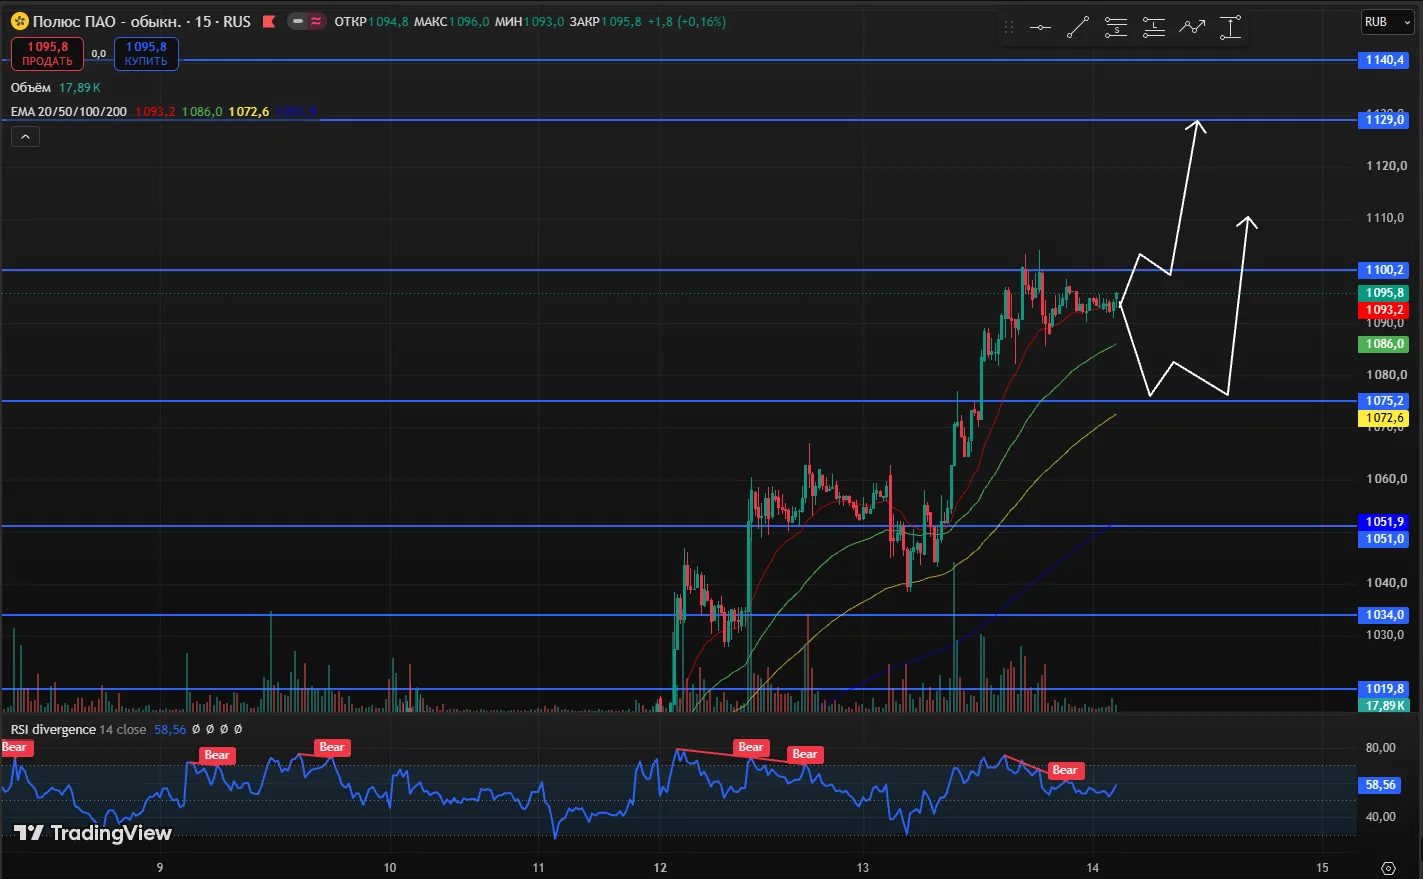Click the green 1086,0 EMA price label
This screenshot has width=1423, height=879.
click(1385, 344)
